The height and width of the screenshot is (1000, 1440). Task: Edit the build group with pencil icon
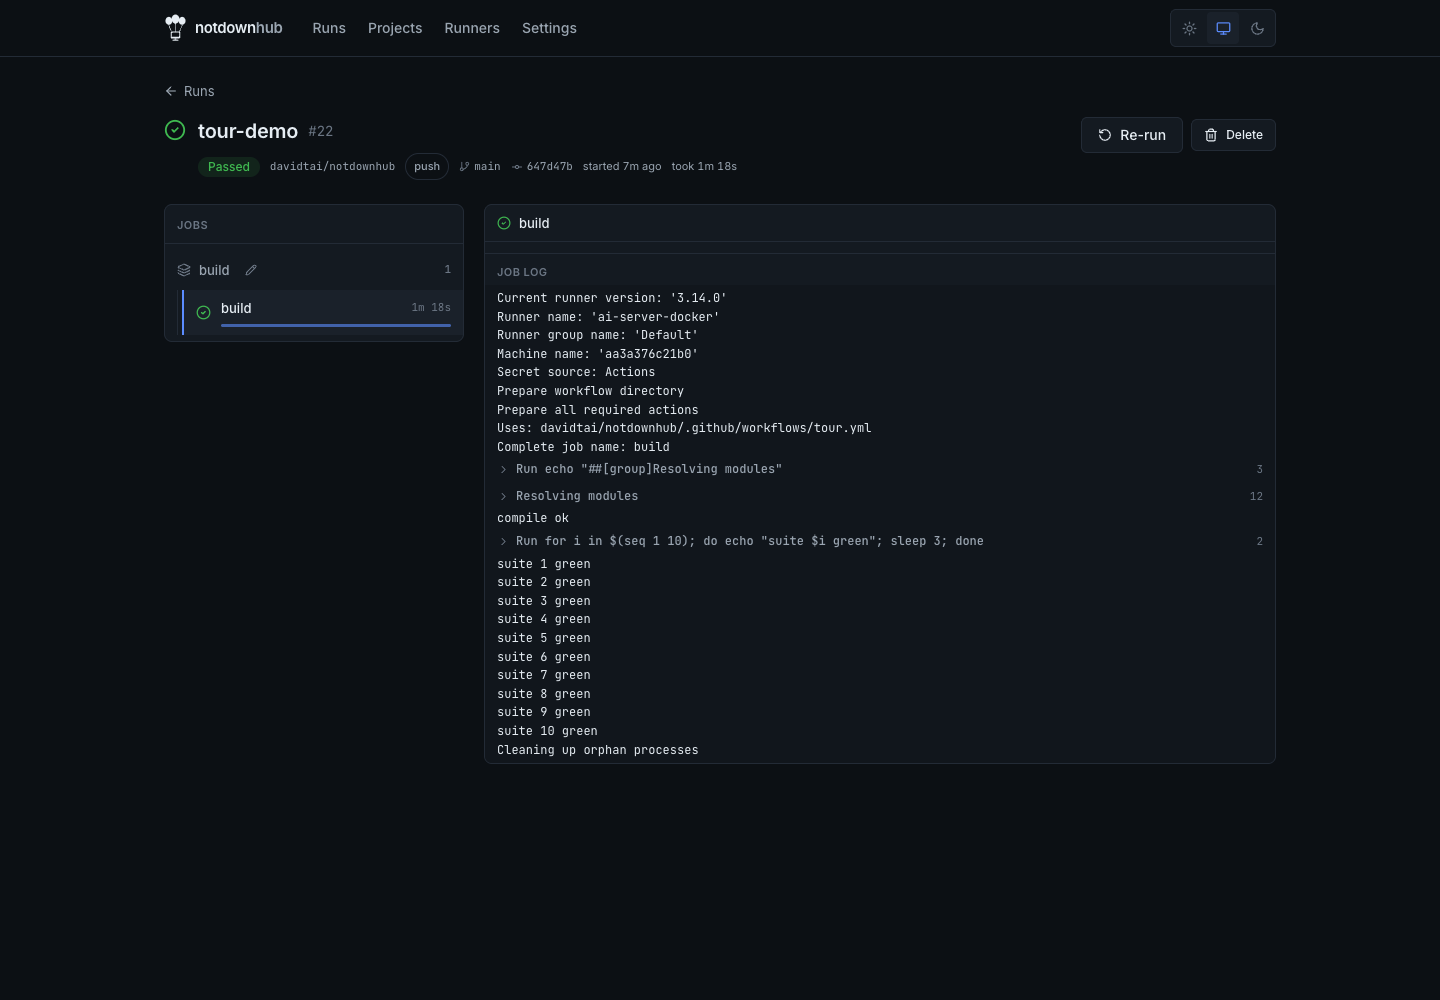point(251,270)
